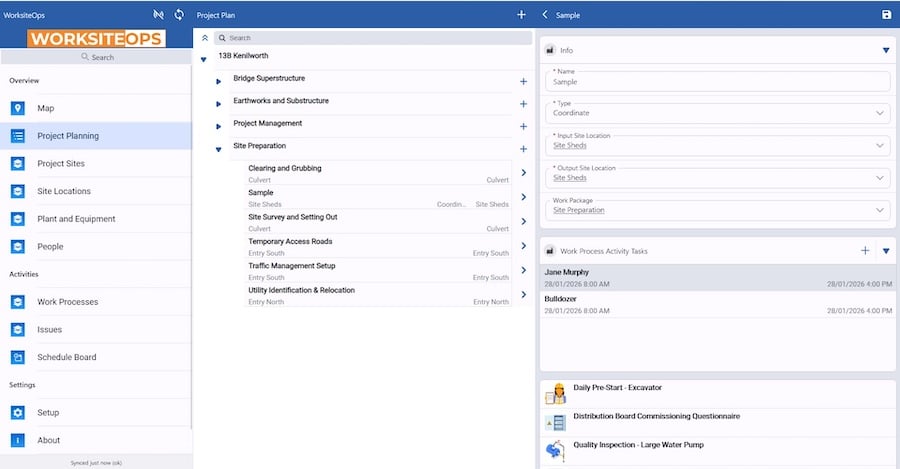The image size is (900, 469).
Task: Click the Synced just now status text
Action: coord(96,463)
